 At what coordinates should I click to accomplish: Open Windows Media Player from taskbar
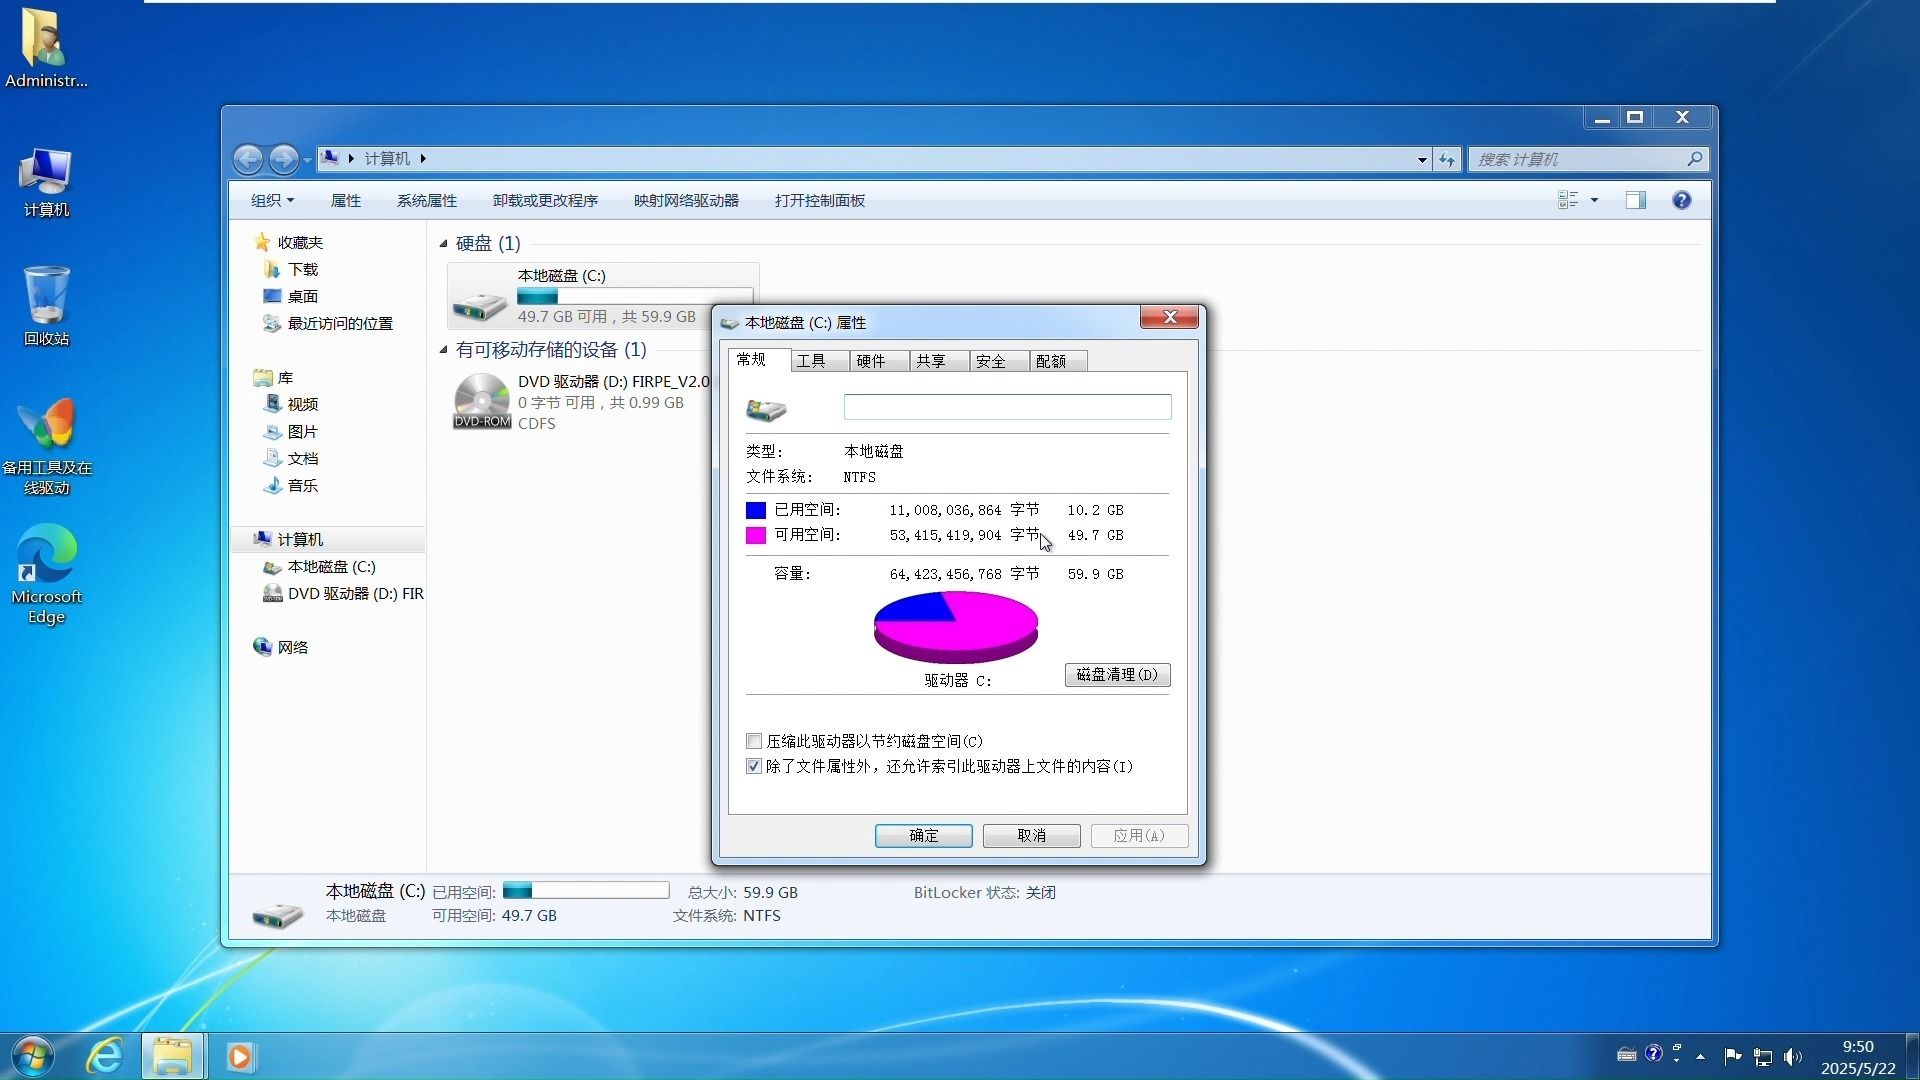[240, 1057]
